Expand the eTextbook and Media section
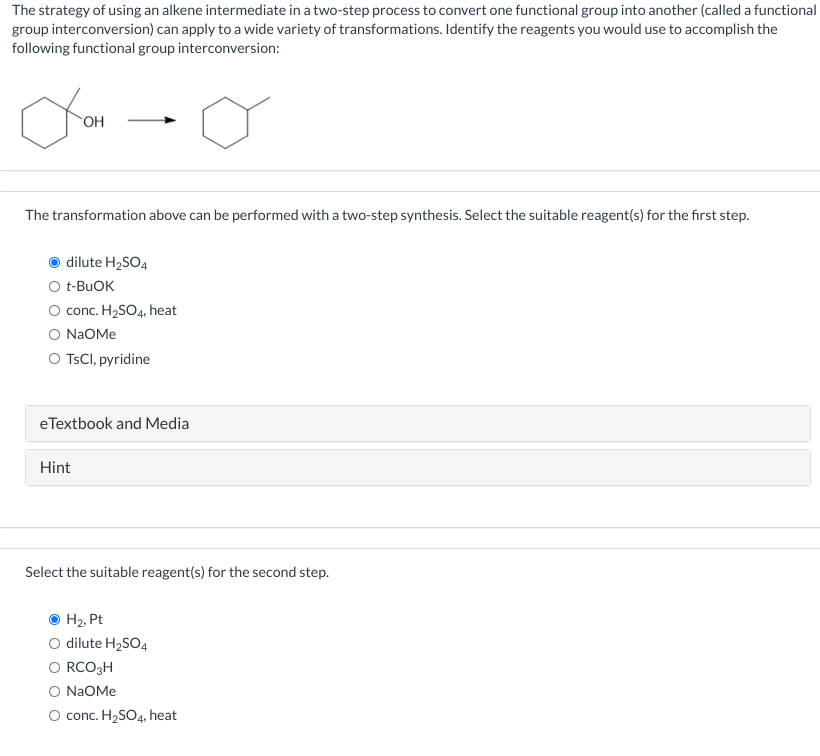 coord(417,424)
